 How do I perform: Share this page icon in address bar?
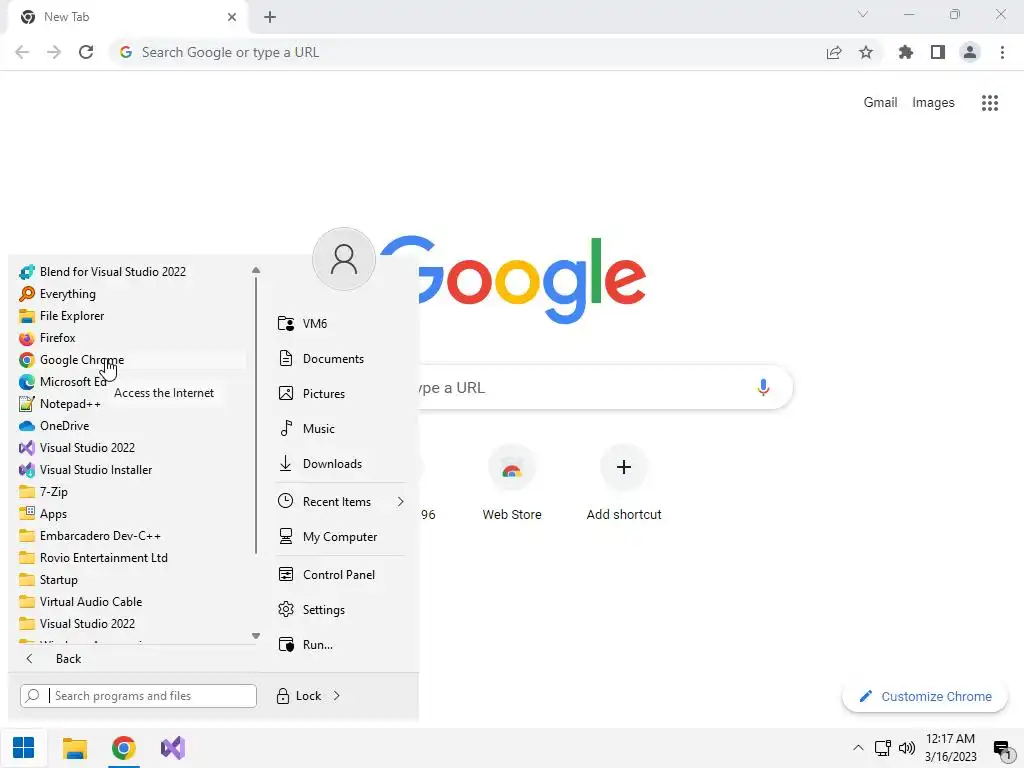click(834, 52)
